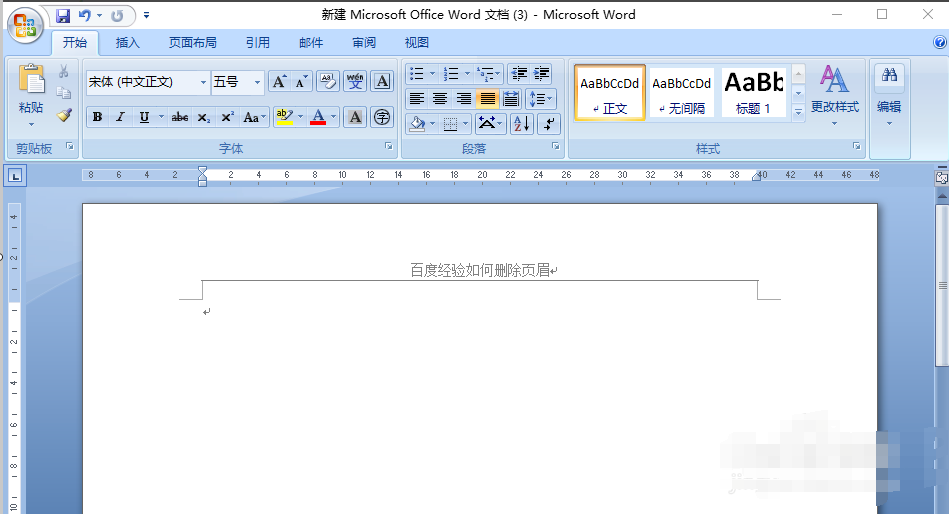Customize Quick Access Toolbar dropdown
Screen dimensions: 949x514
click(x=146, y=16)
